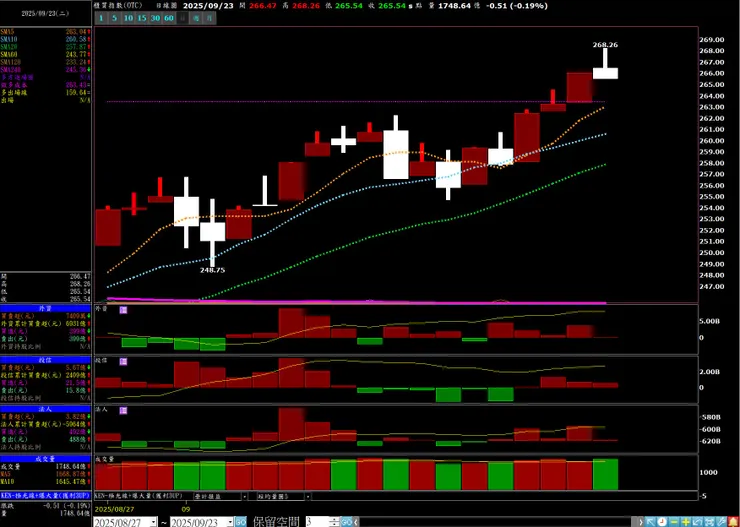Viewport: 740px width, 527px height.
Task: Open the second indicator dropdown below volume chart
Action: click(x=308, y=496)
